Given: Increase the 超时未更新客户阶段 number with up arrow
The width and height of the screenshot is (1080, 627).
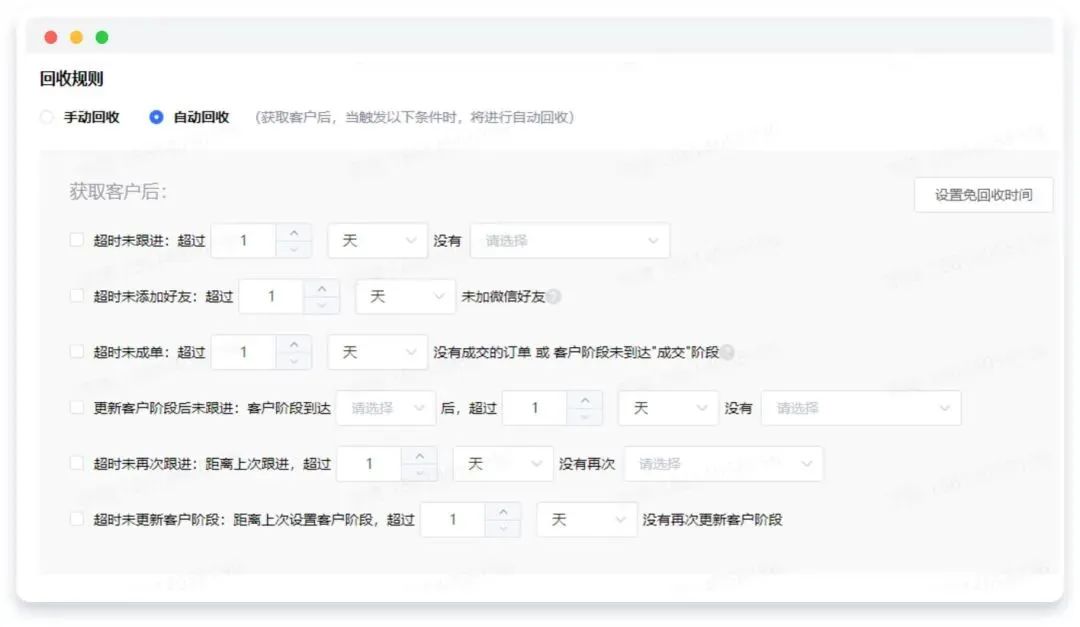Looking at the screenshot, I should (503, 512).
